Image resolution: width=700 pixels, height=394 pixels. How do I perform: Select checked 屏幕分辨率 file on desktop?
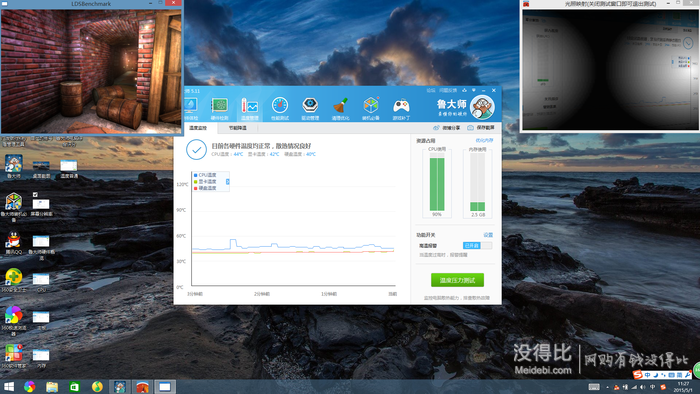pyautogui.click(x=41, y=205)
